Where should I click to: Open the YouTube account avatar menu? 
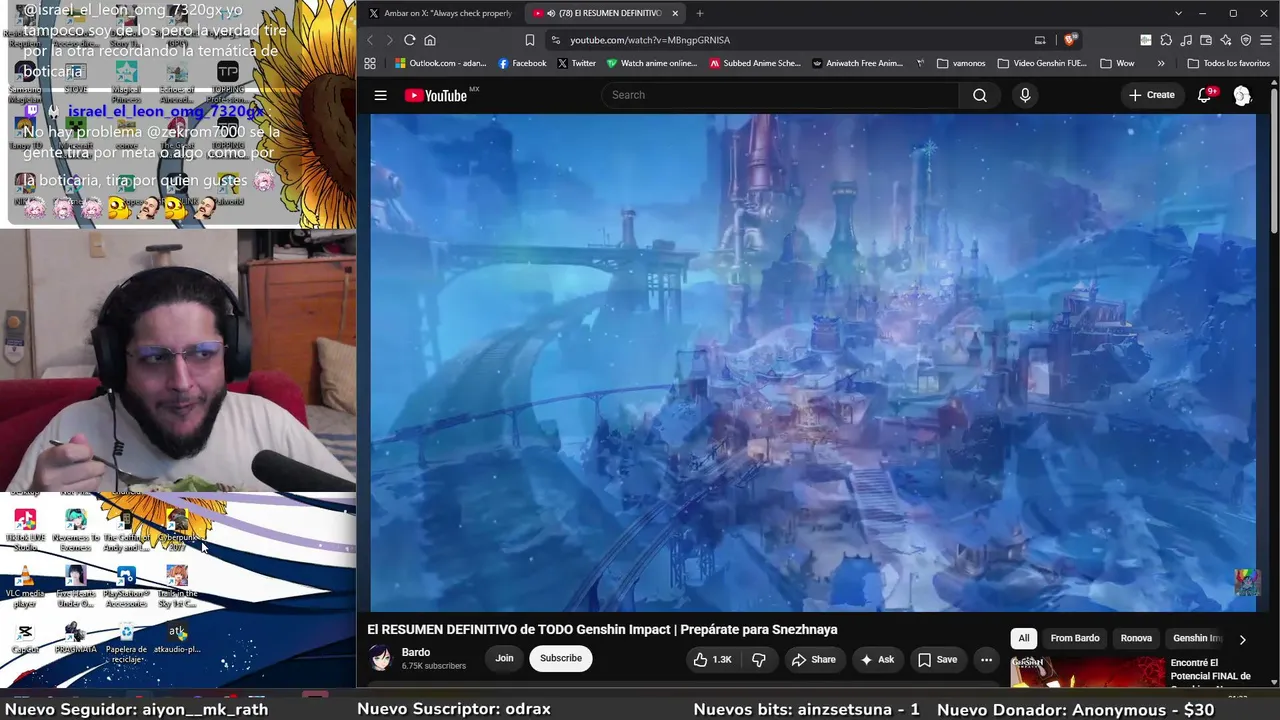pyautogui.click(x=1242, y=95)
